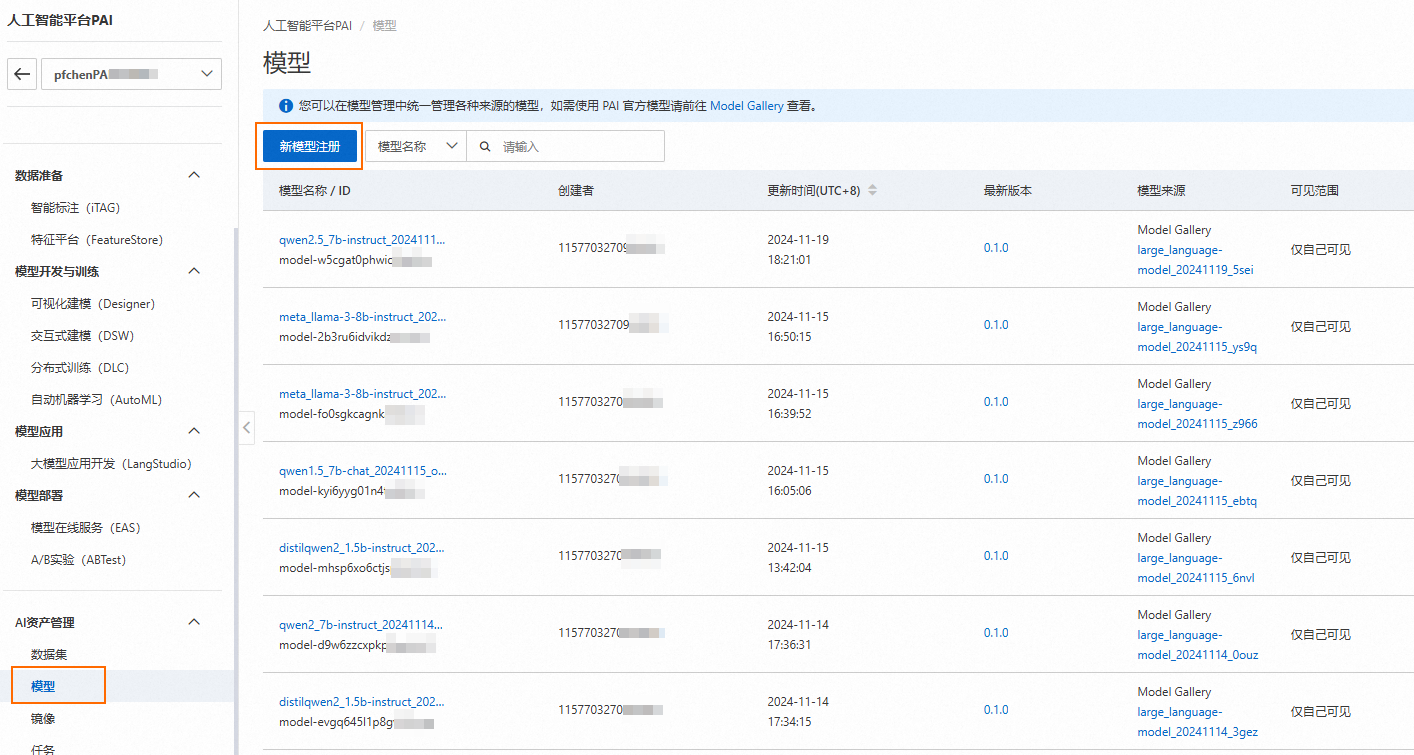This screenshot has width=1414, height=755.
Task: Open 模型在线服务 (EAS) in sidebar
Action: click(86, 528)
